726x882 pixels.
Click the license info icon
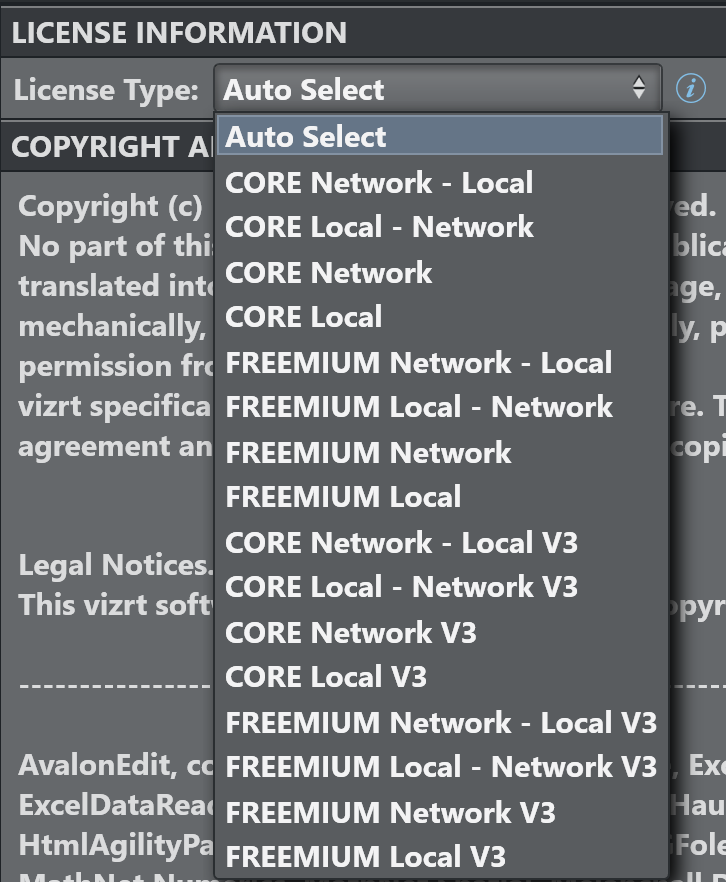(x=691, y=89)
